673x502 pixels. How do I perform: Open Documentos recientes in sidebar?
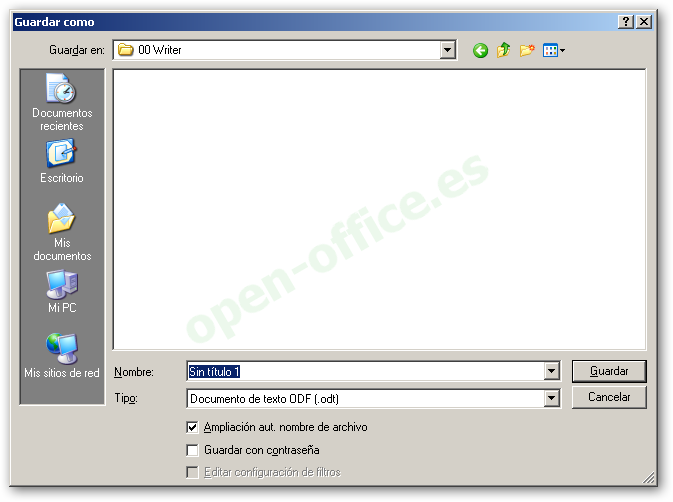(x=62, y=102)
